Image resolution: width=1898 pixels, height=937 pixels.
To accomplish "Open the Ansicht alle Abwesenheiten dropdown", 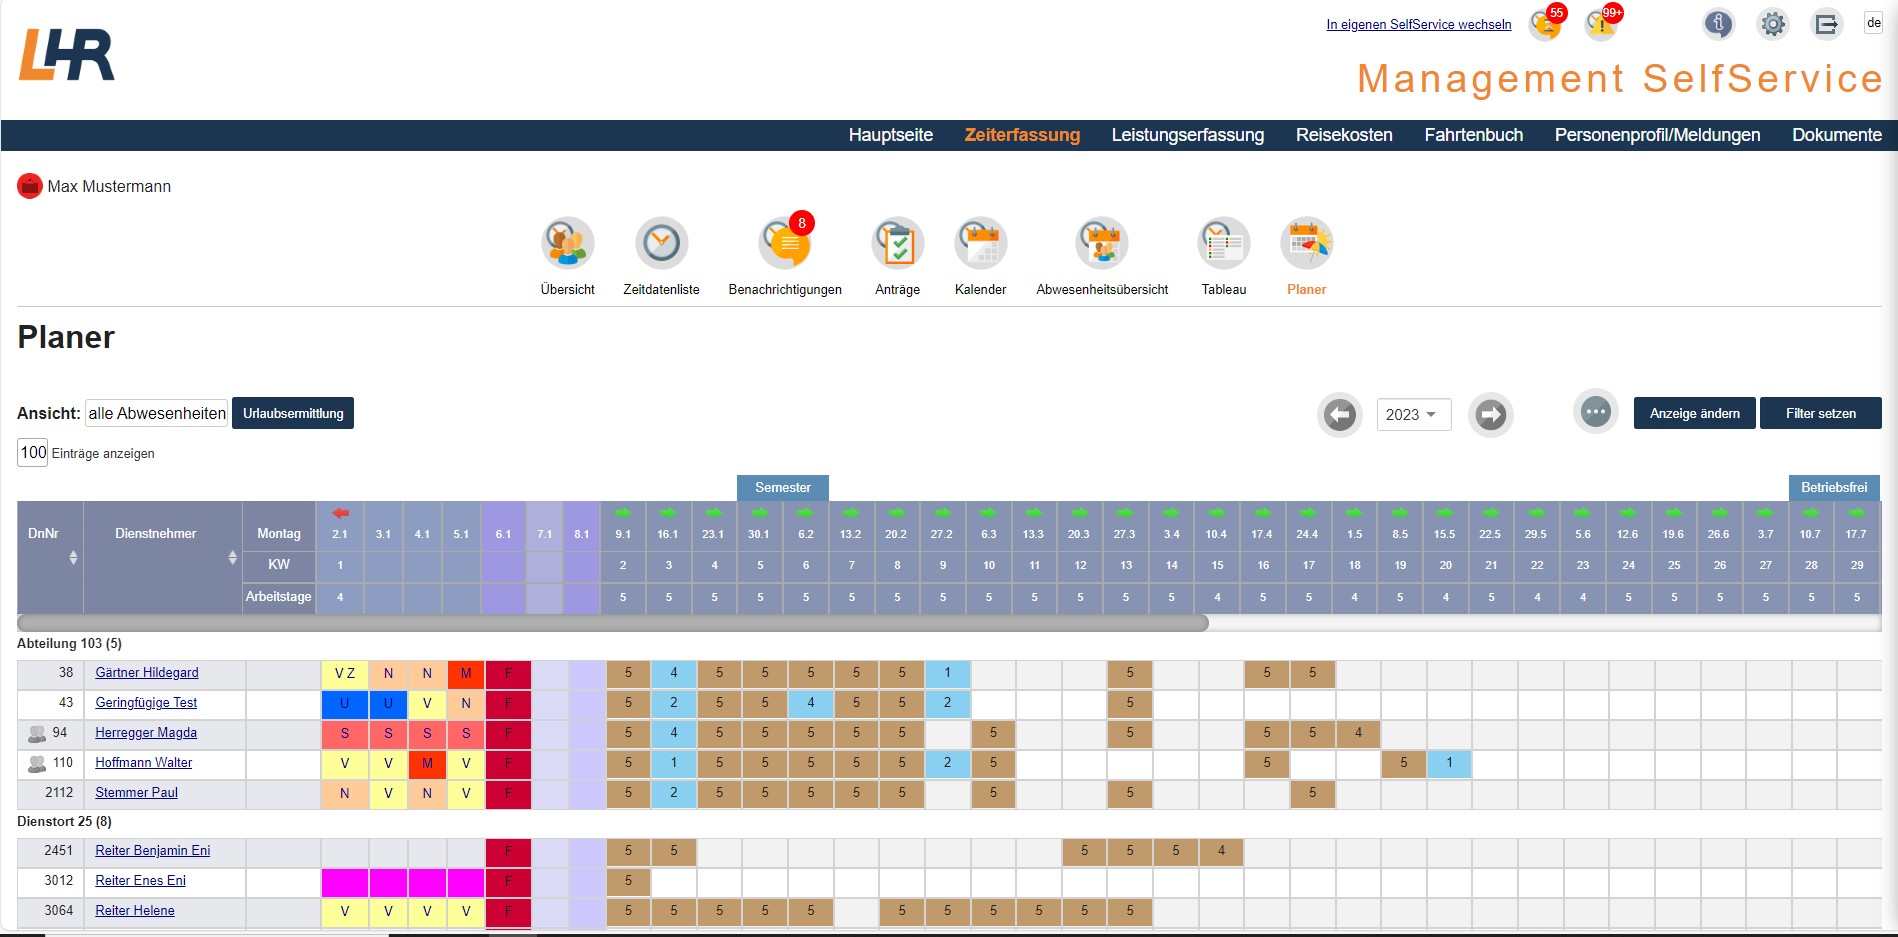I will (x=157, y=413).
